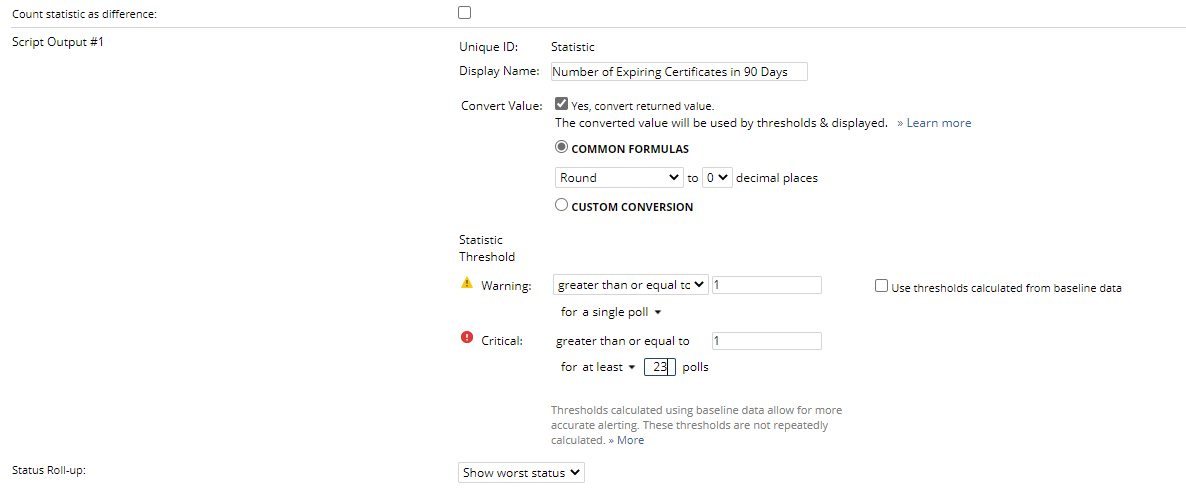Viewport: 1186px width, 492px height.
Task: Select the Custom Conversion radio button
Action: [562, 205]
